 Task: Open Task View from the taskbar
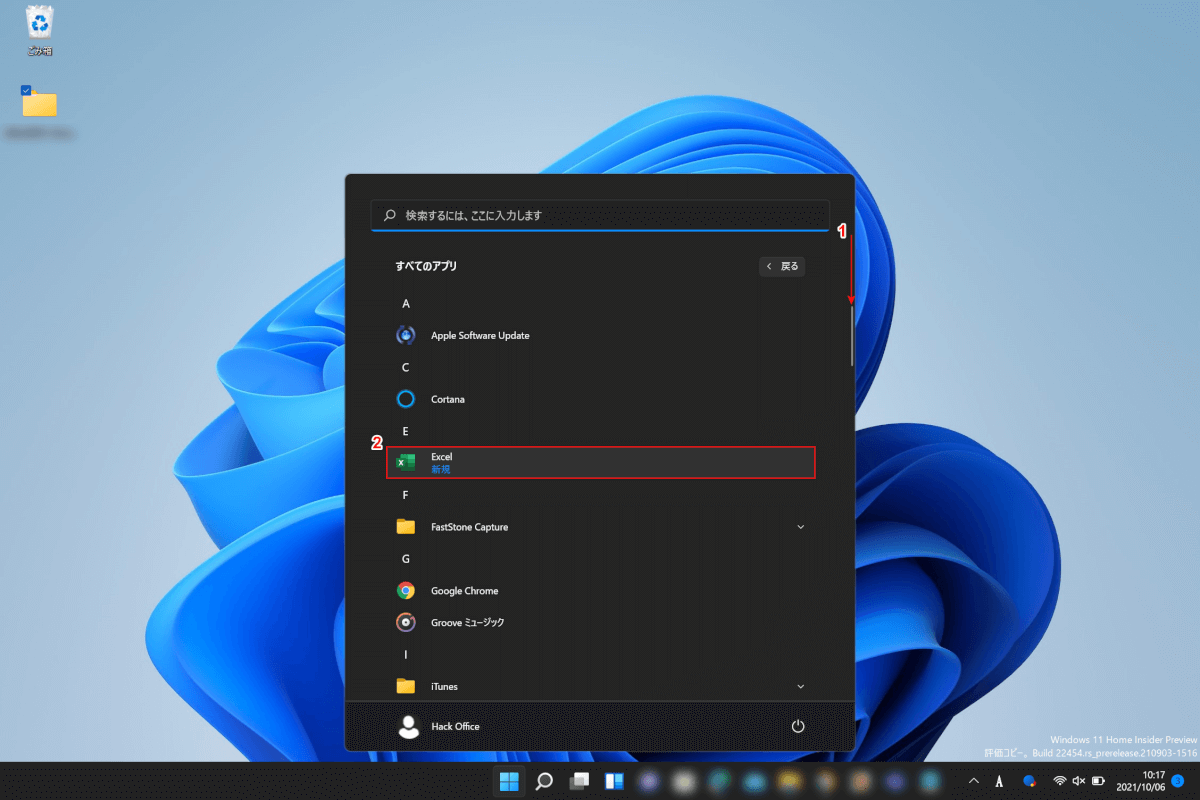[x=579, y=781]
